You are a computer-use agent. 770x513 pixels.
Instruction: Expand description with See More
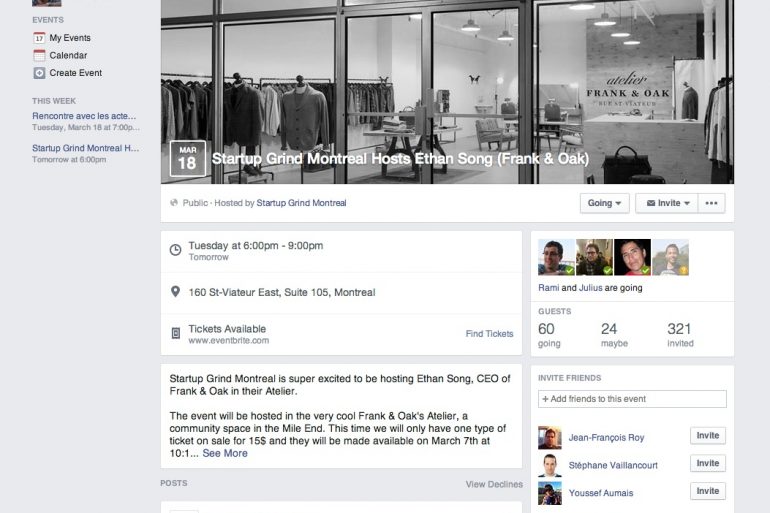[225, 453]
